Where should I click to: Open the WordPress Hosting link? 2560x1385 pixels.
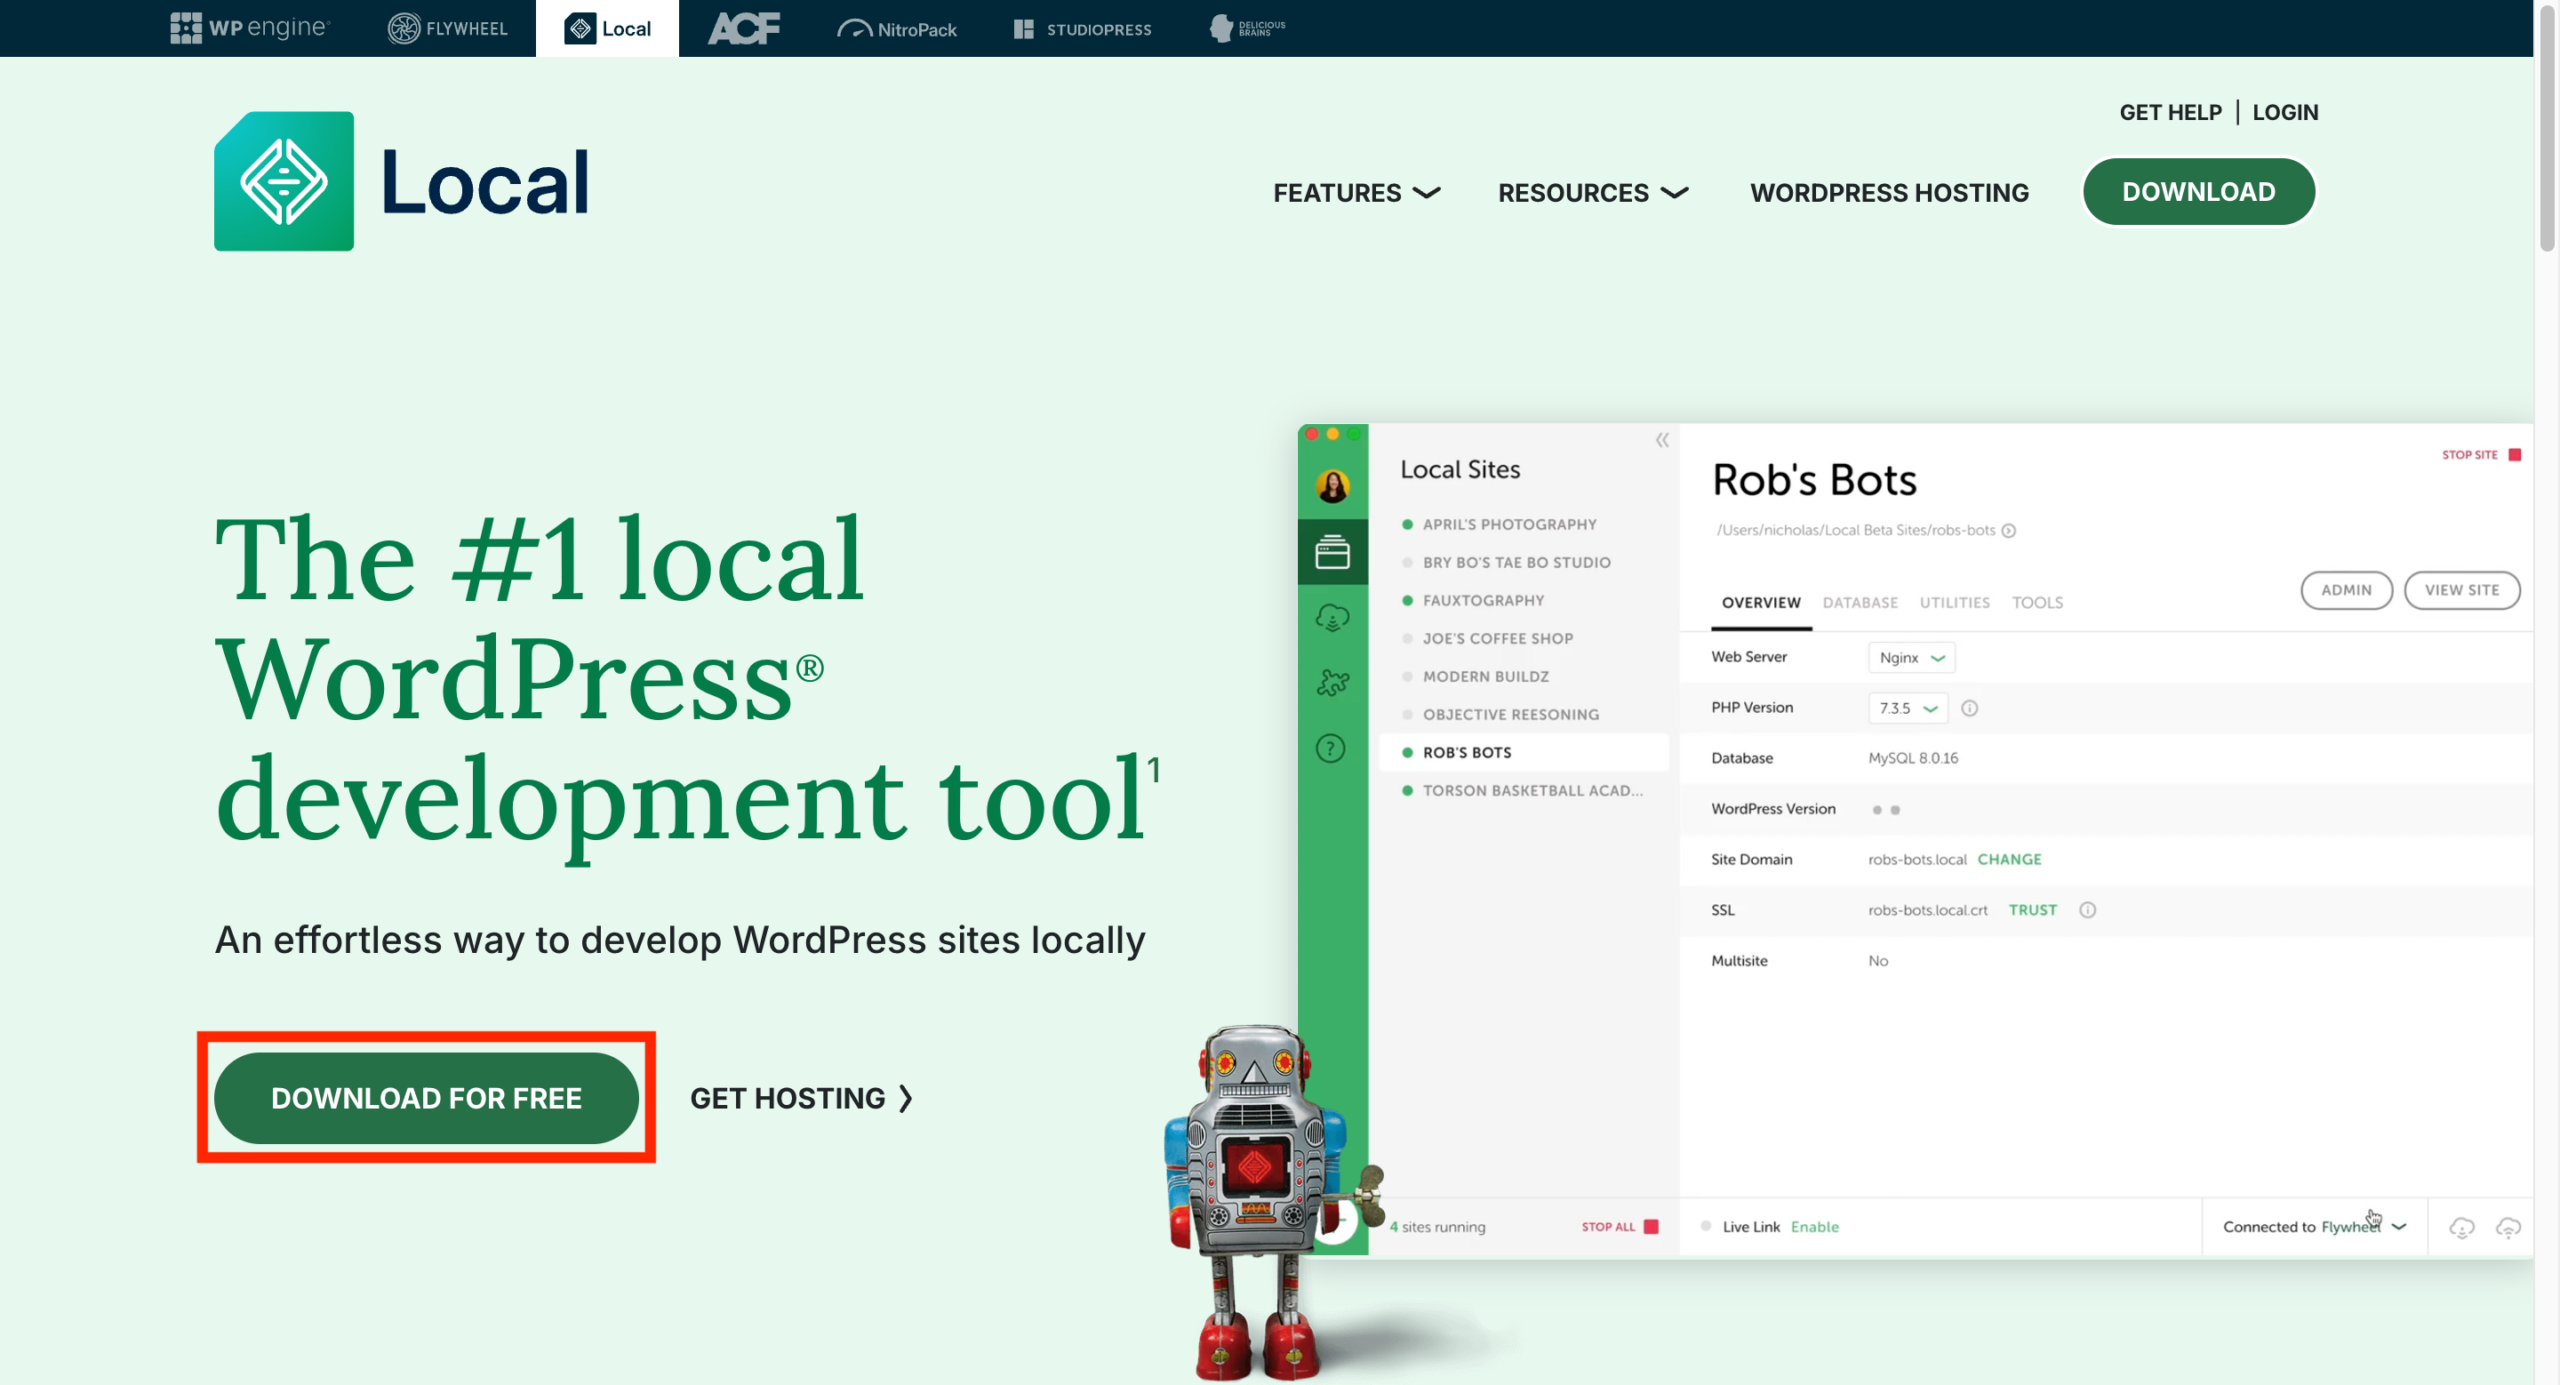pyautogui.click(x=1889, y=193)
